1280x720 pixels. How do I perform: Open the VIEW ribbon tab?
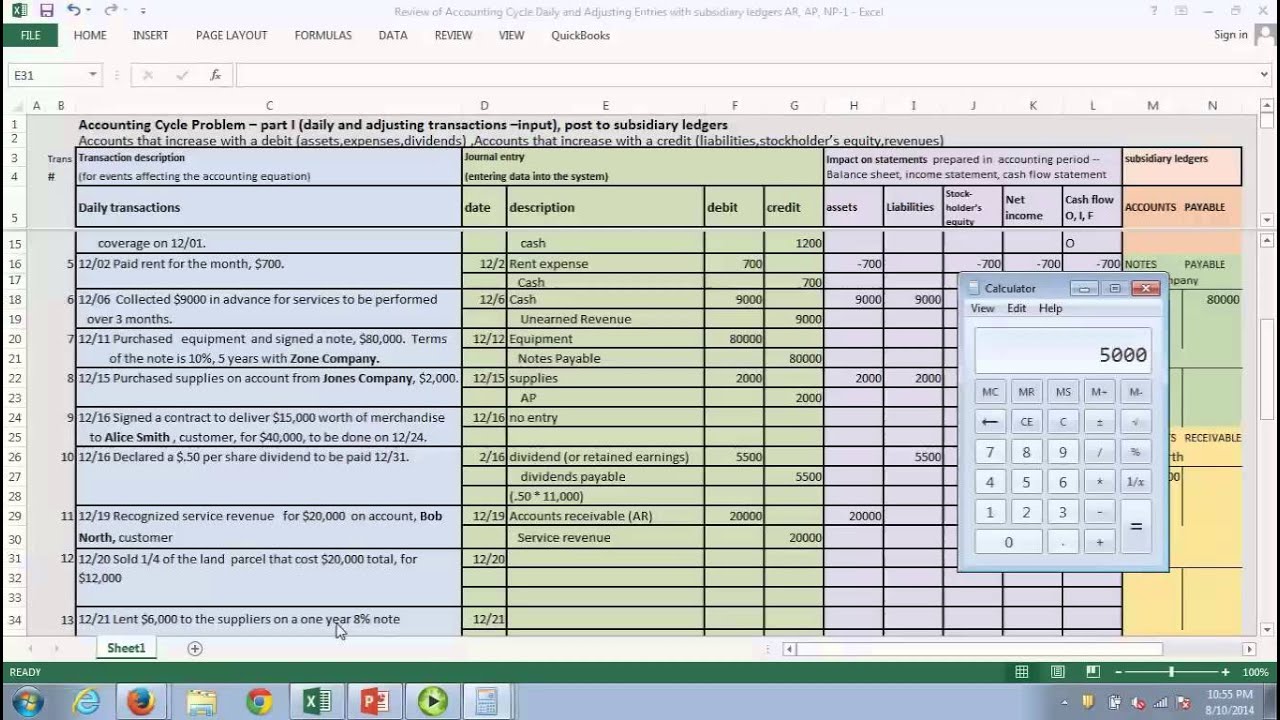[x=511, y=35]
